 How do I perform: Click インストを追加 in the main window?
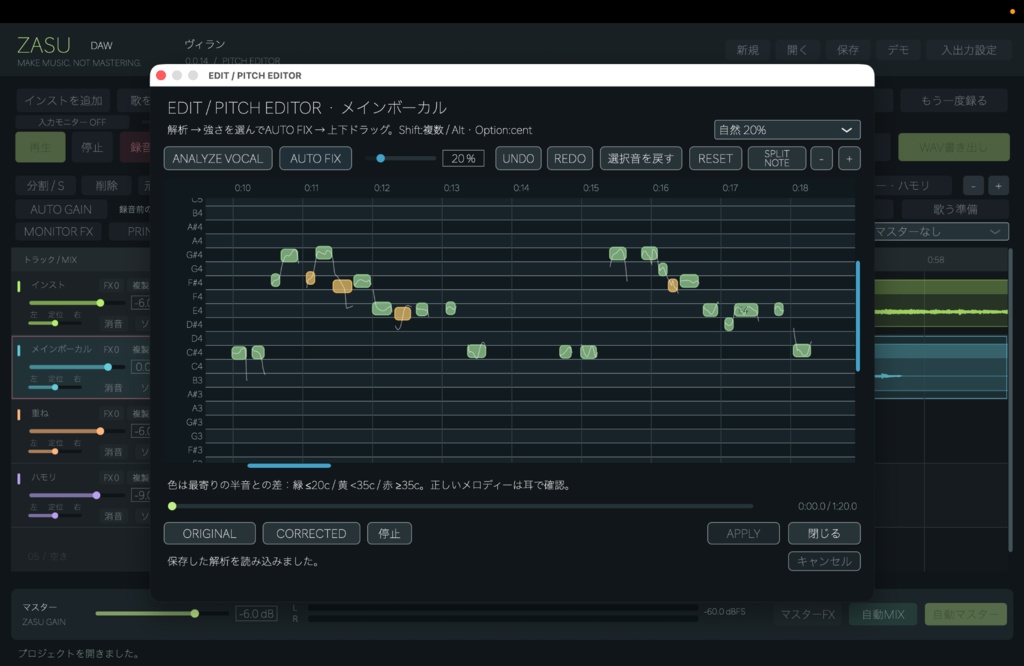[63, 101]
